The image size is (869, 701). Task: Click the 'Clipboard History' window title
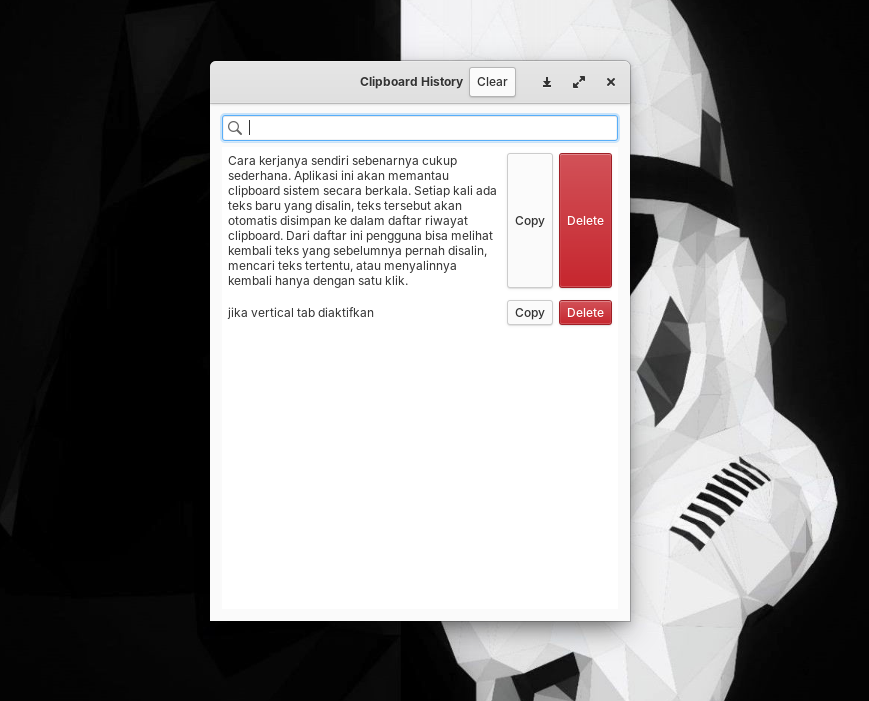411,82
